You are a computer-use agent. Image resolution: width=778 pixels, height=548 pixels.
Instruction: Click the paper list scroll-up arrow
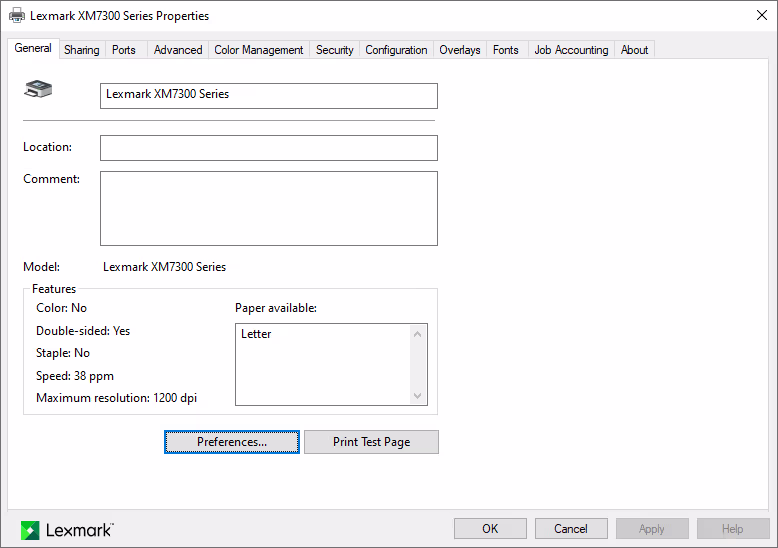(x=417, y=334)
